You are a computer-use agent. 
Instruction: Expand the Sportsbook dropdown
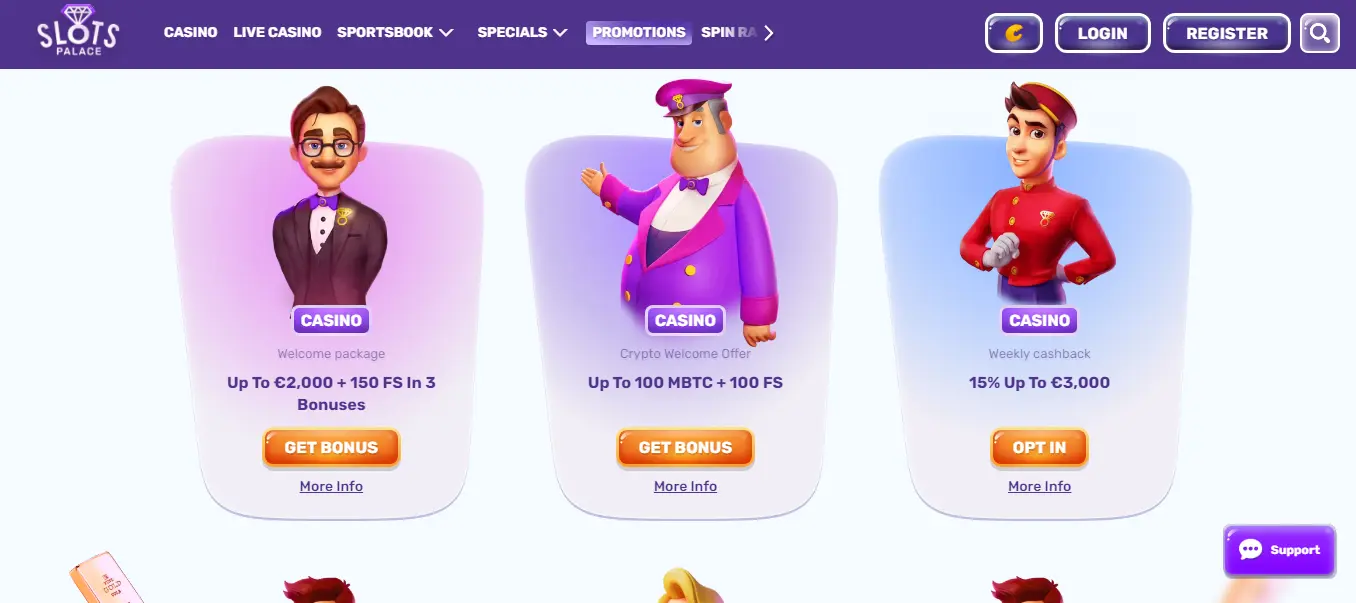[395, 32]
